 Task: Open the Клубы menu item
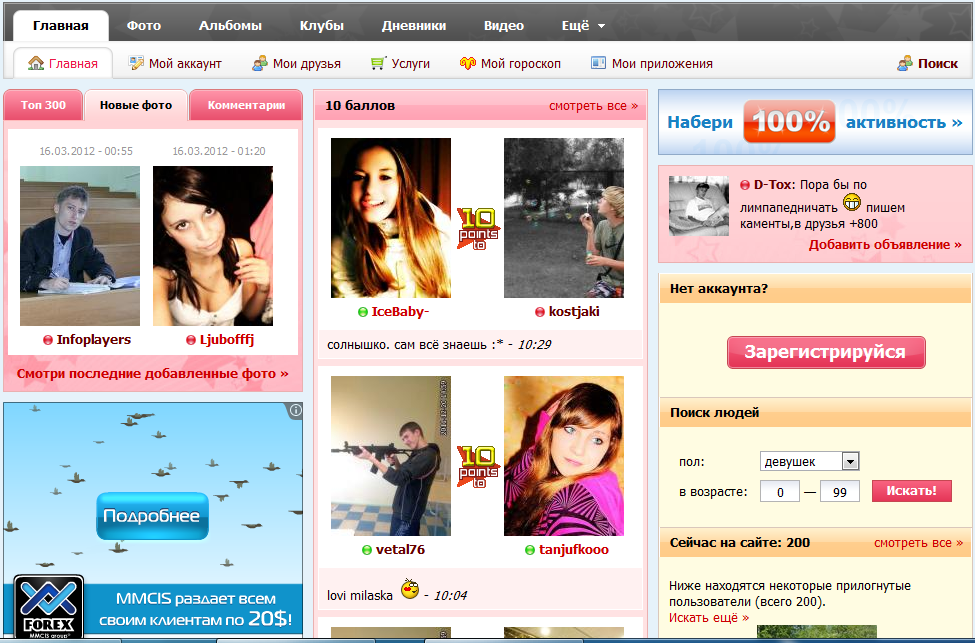[322, 26]
